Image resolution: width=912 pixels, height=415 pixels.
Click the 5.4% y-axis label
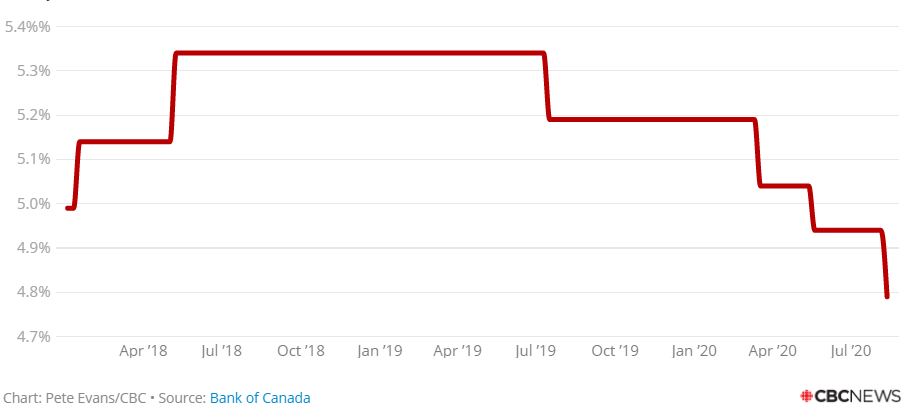tap(27, 27)
